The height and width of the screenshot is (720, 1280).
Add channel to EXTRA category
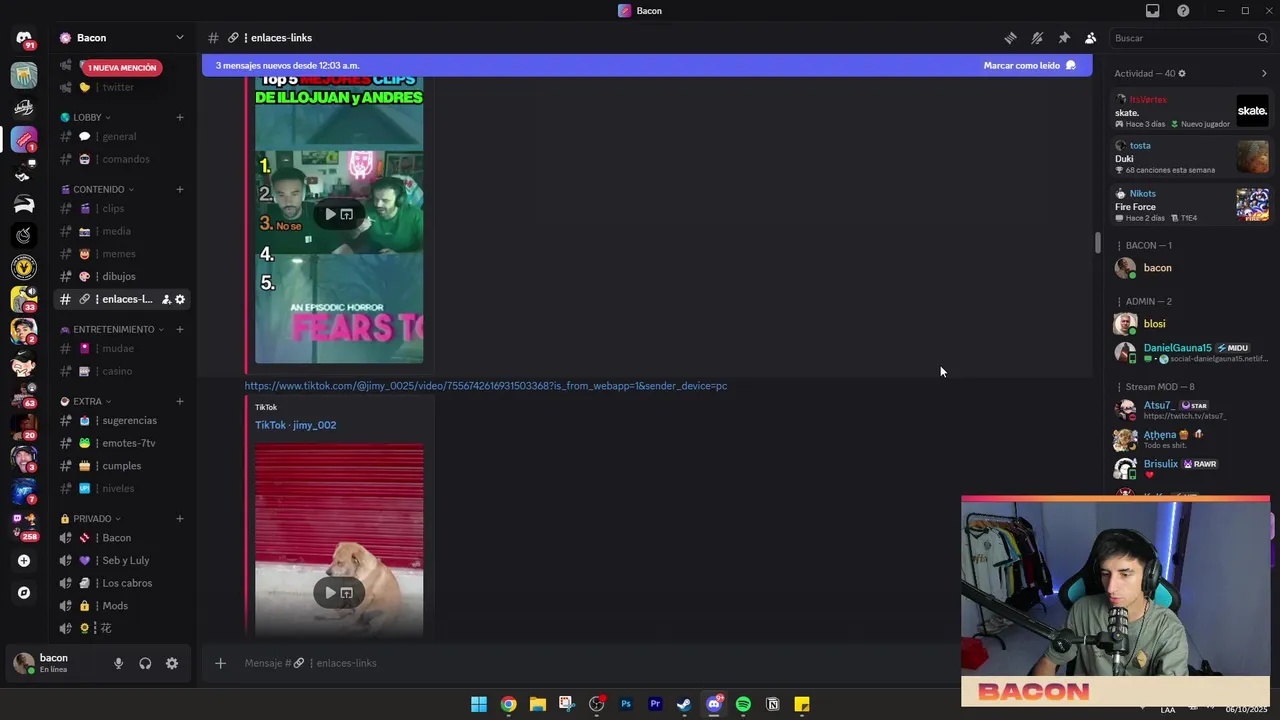[x=180, y=401]
